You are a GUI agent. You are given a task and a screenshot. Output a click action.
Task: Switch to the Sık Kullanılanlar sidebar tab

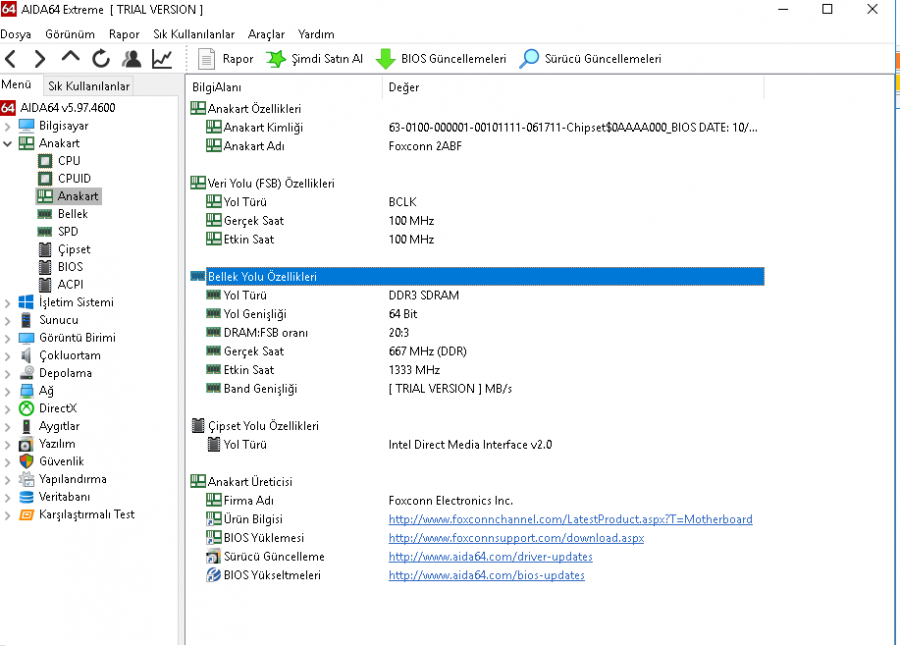[89, 86]
